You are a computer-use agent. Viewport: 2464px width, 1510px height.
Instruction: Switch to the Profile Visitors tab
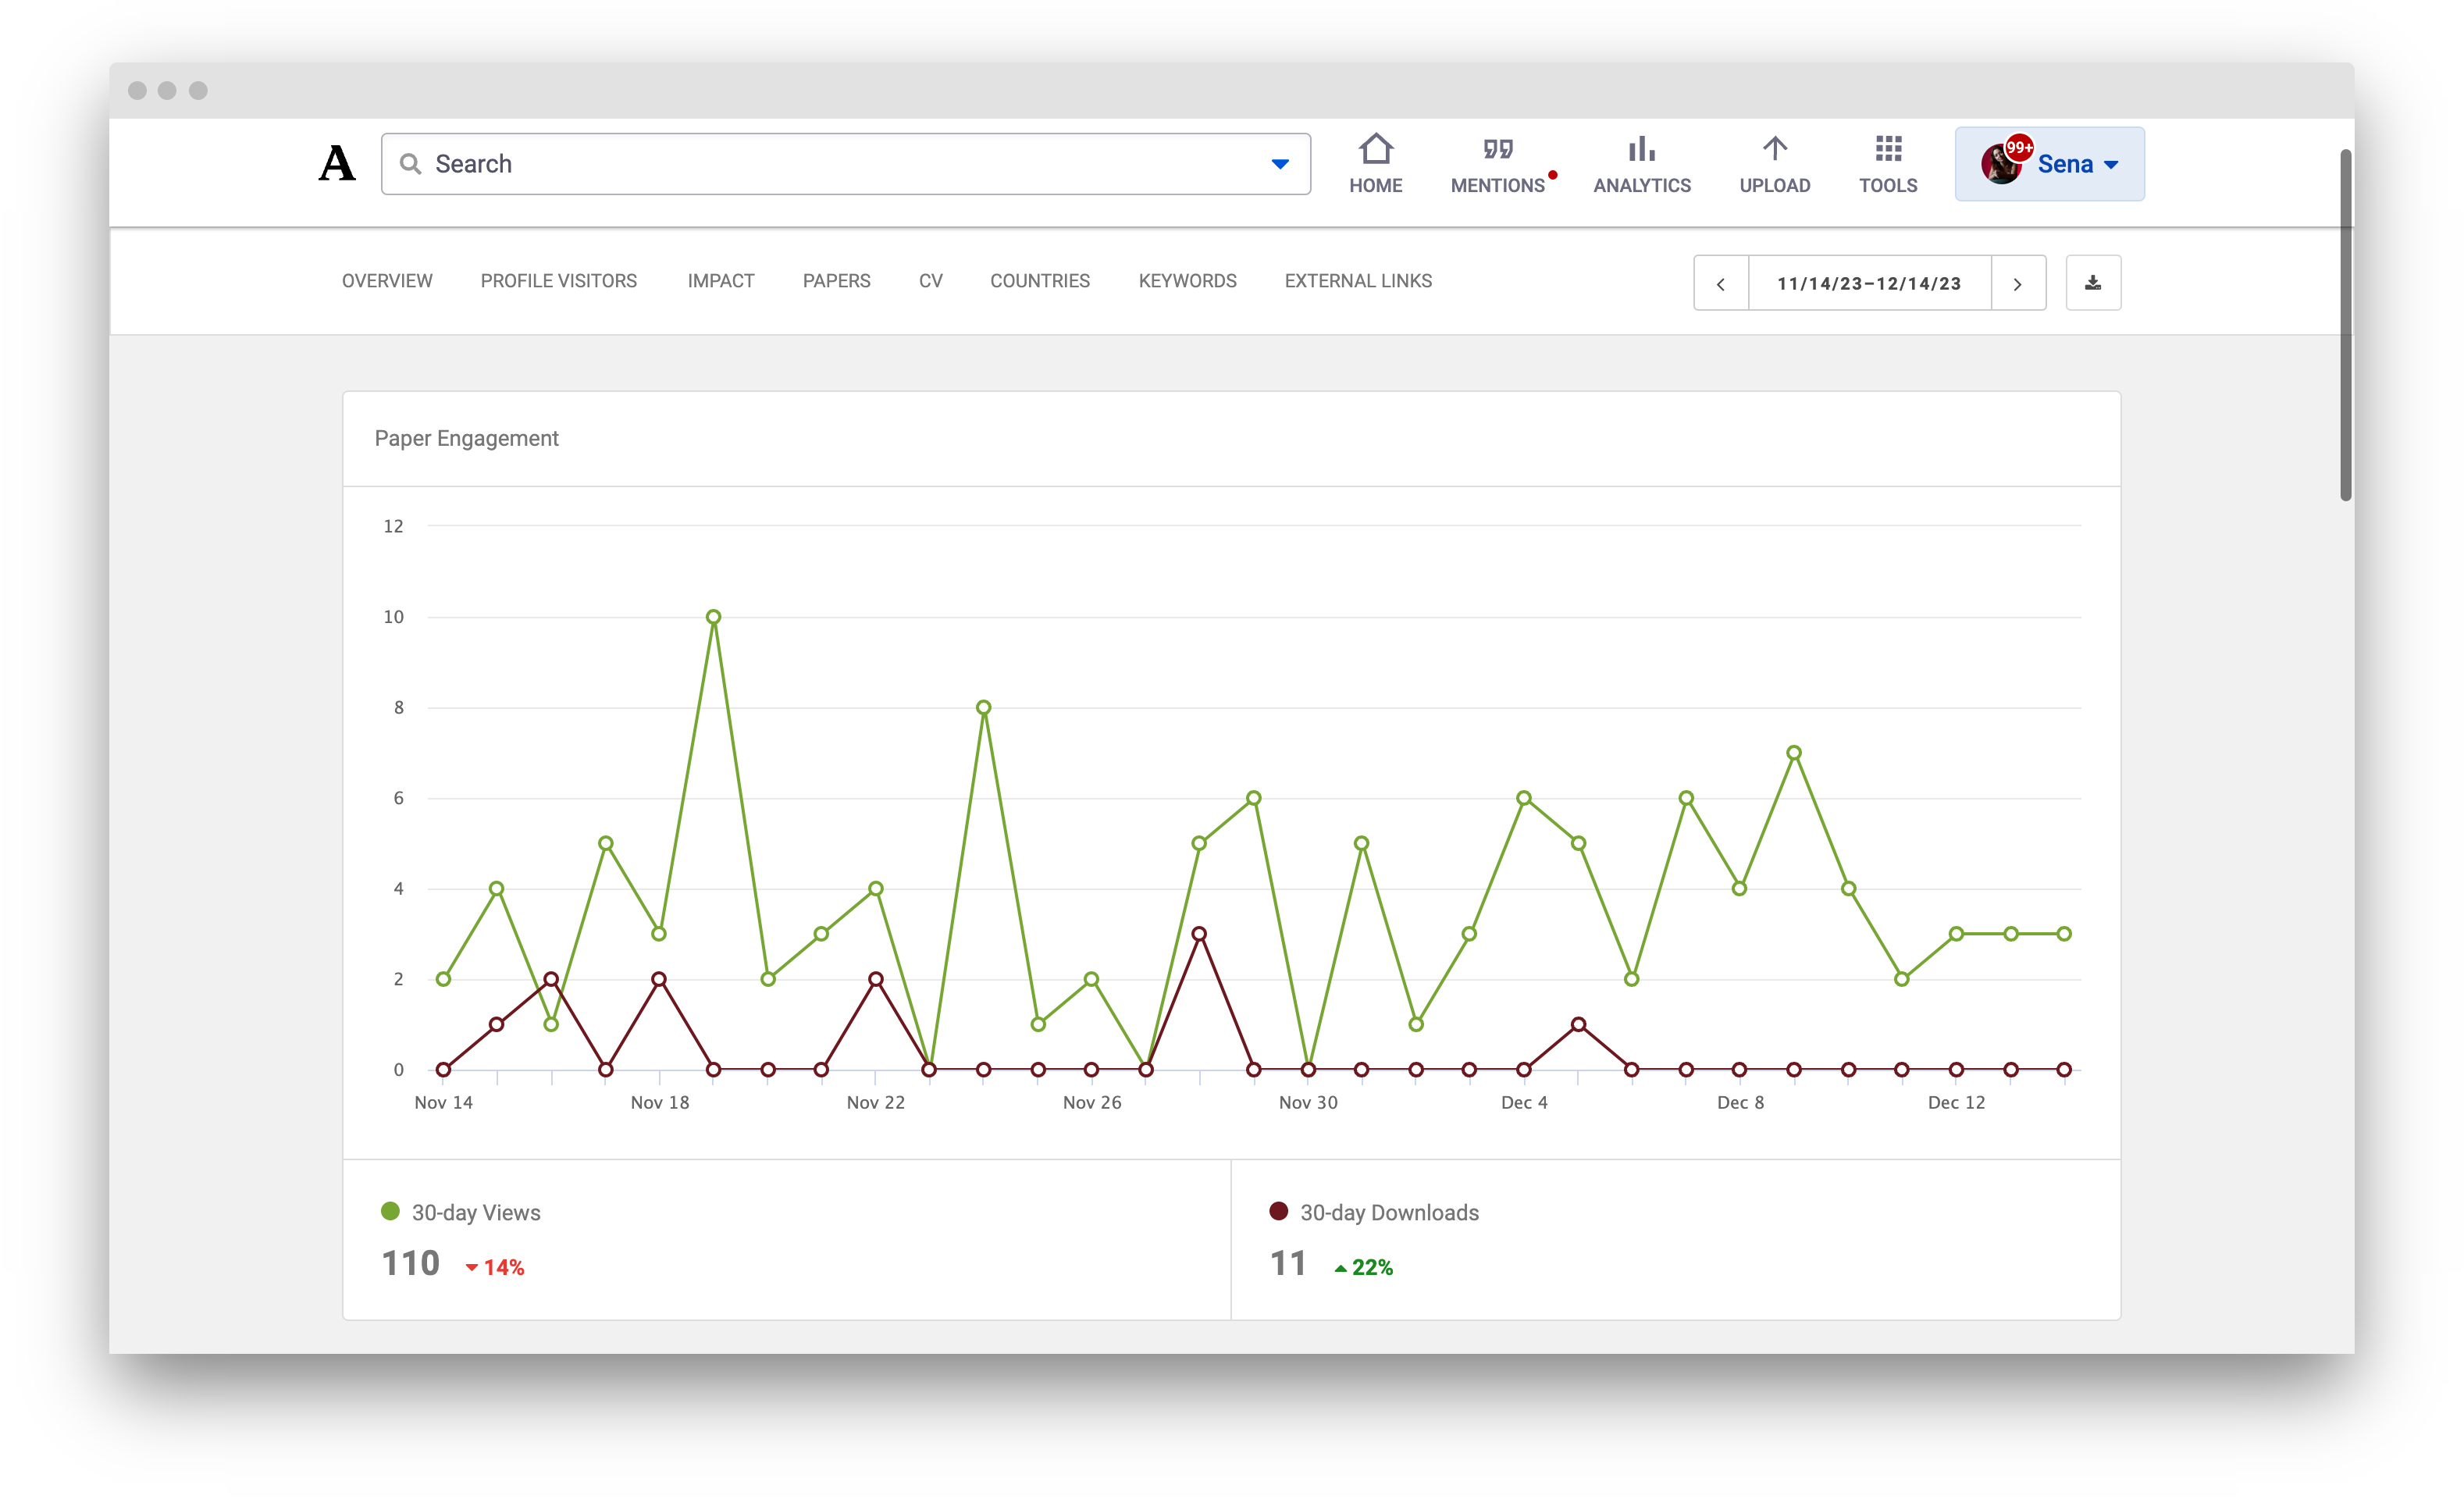coord(558,281)
